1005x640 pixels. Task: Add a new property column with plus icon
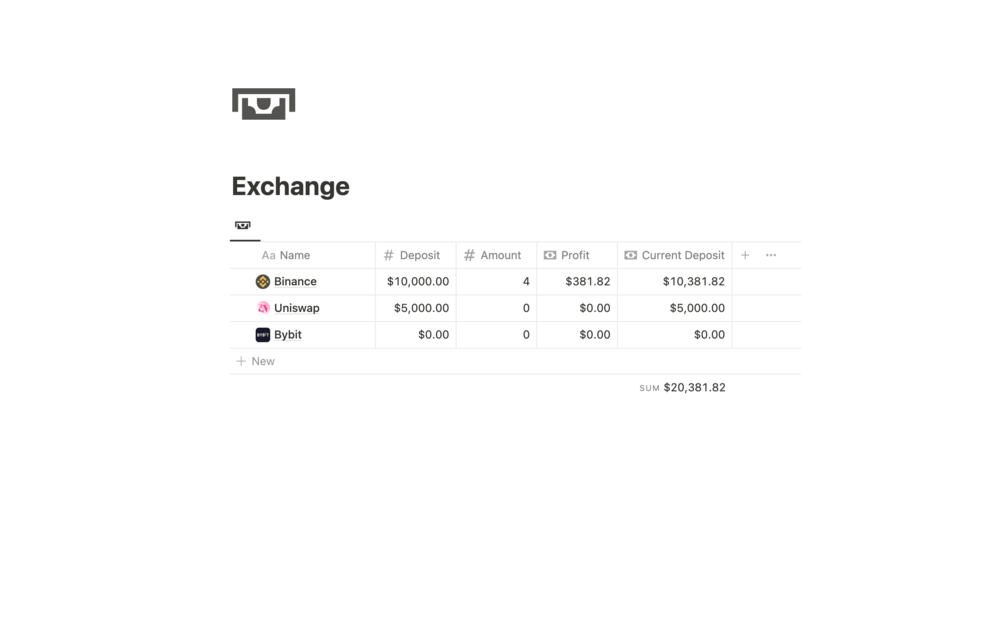(x=745, y=255)
